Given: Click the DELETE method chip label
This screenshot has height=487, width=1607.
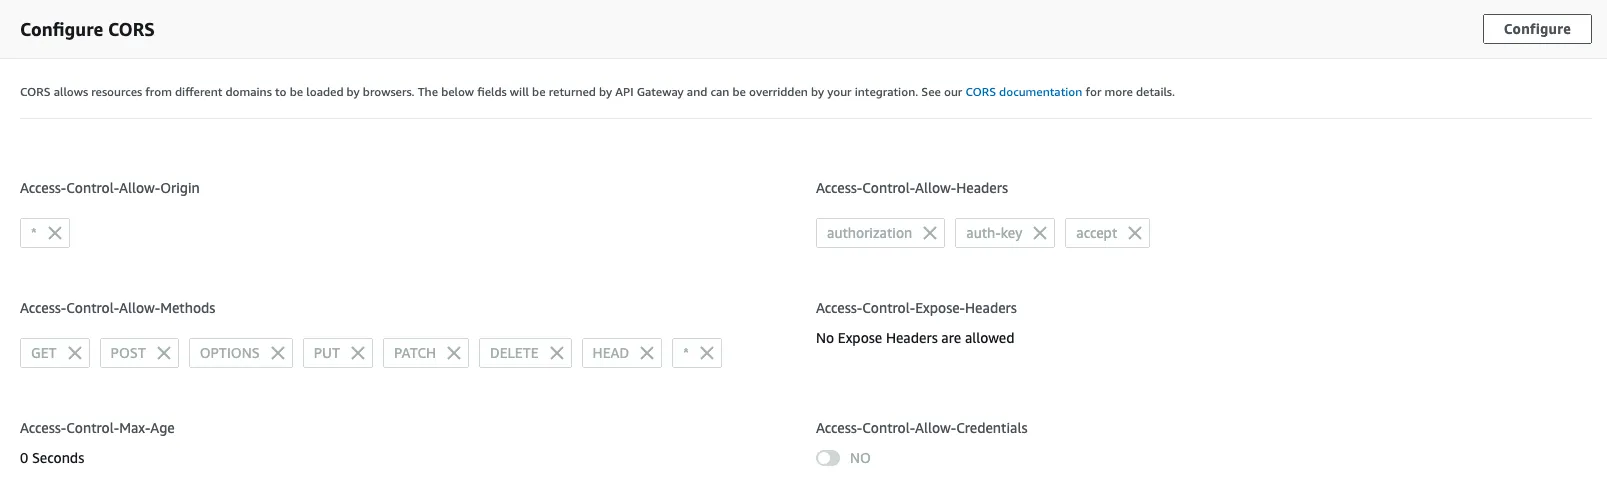Looking at the screenshot, I should pyautogui.click(x=514, y=353).
